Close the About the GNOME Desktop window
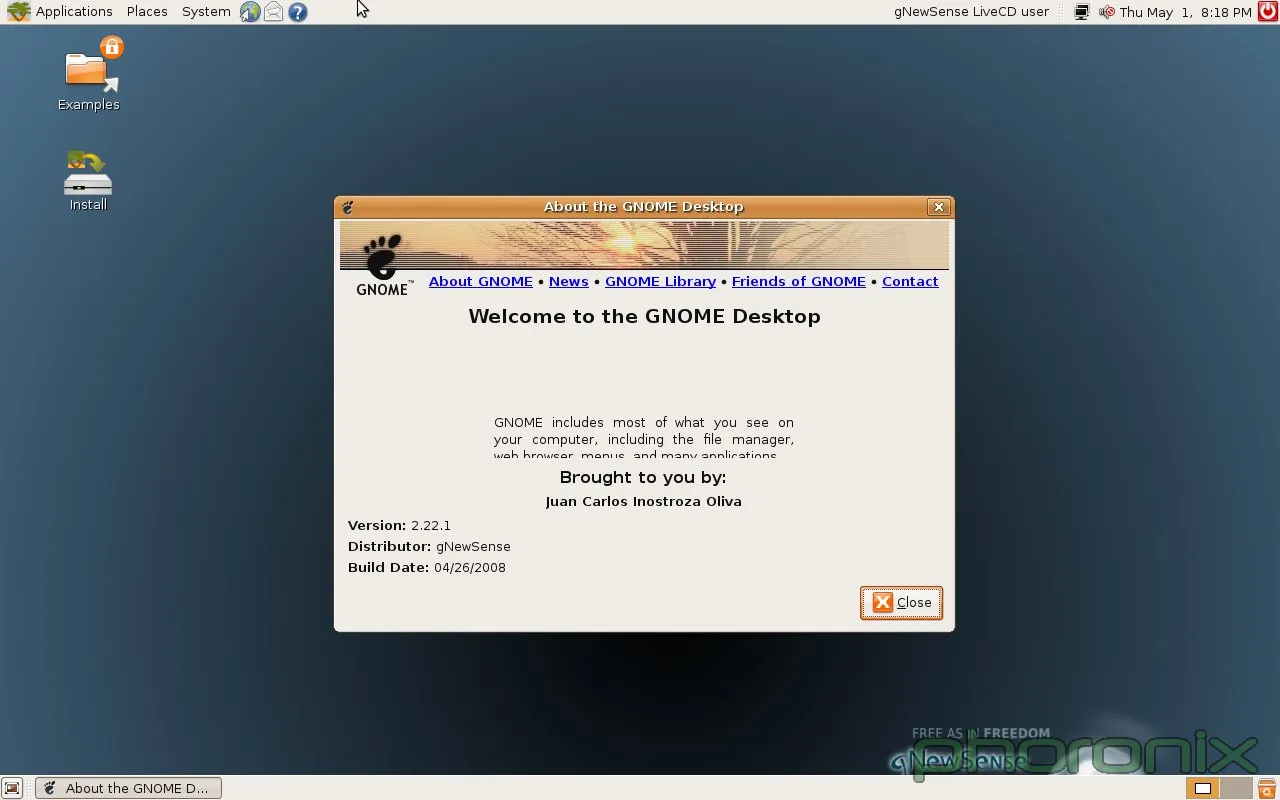Viewport: 1280px width, 800px height. point(938,207)
